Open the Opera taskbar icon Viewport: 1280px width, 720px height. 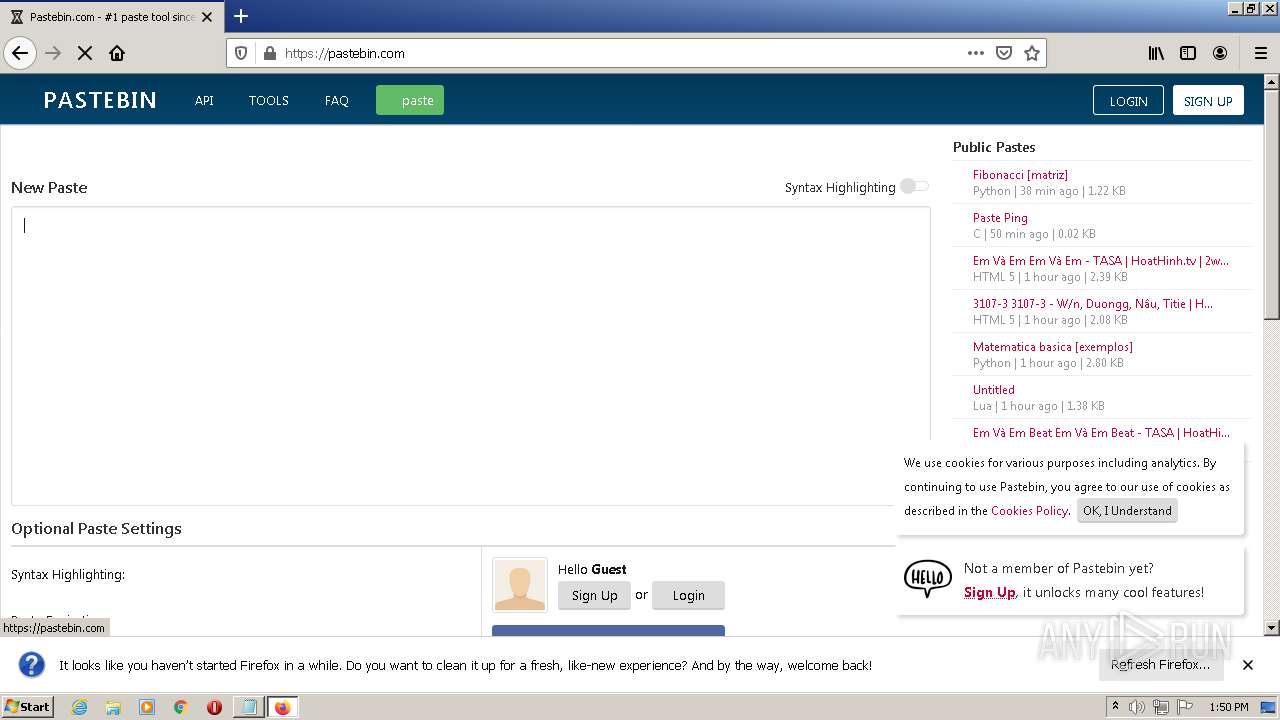coord(214,706)
